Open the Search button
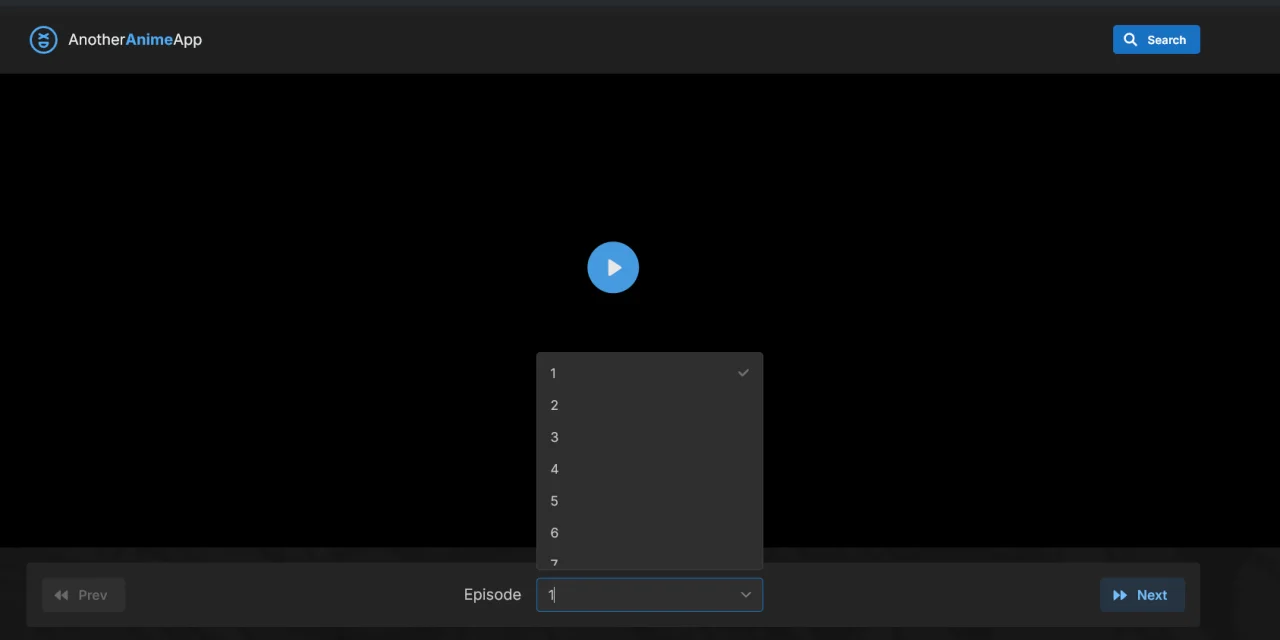1280x640 pixels. [1156, 40]
